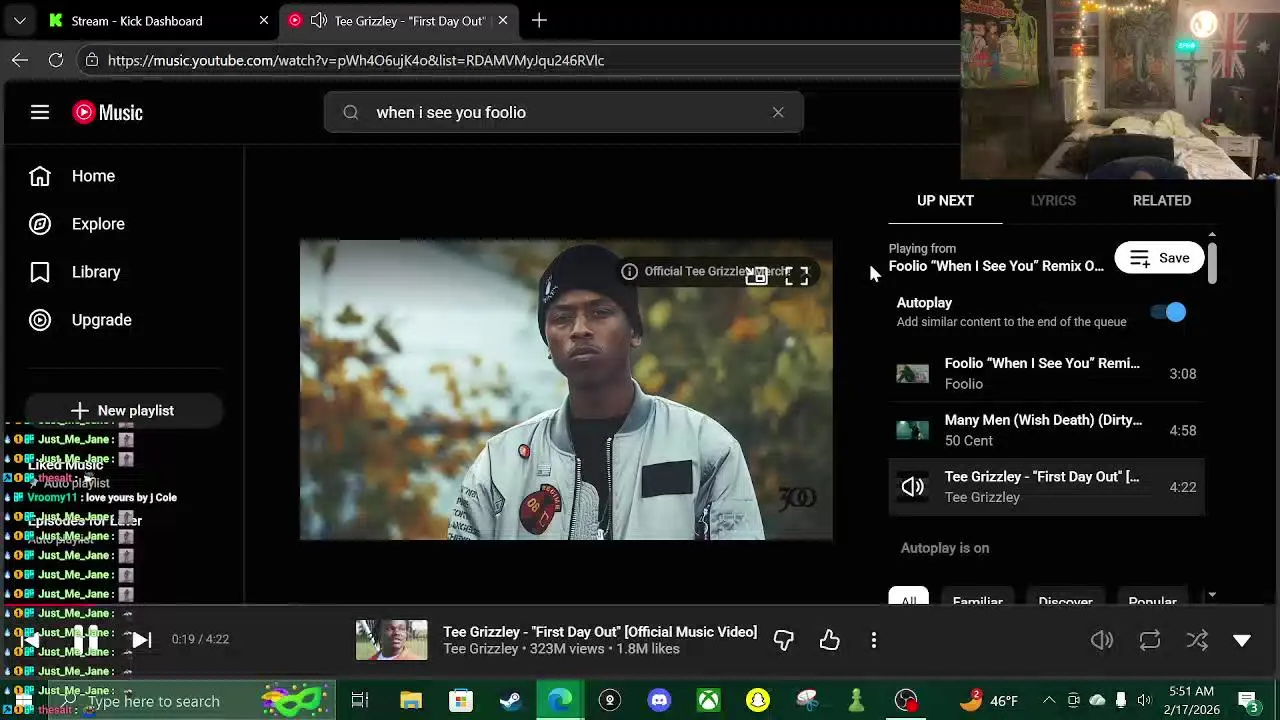
Task: Open File Explorer from the taskbar
Action: (411, 700)
